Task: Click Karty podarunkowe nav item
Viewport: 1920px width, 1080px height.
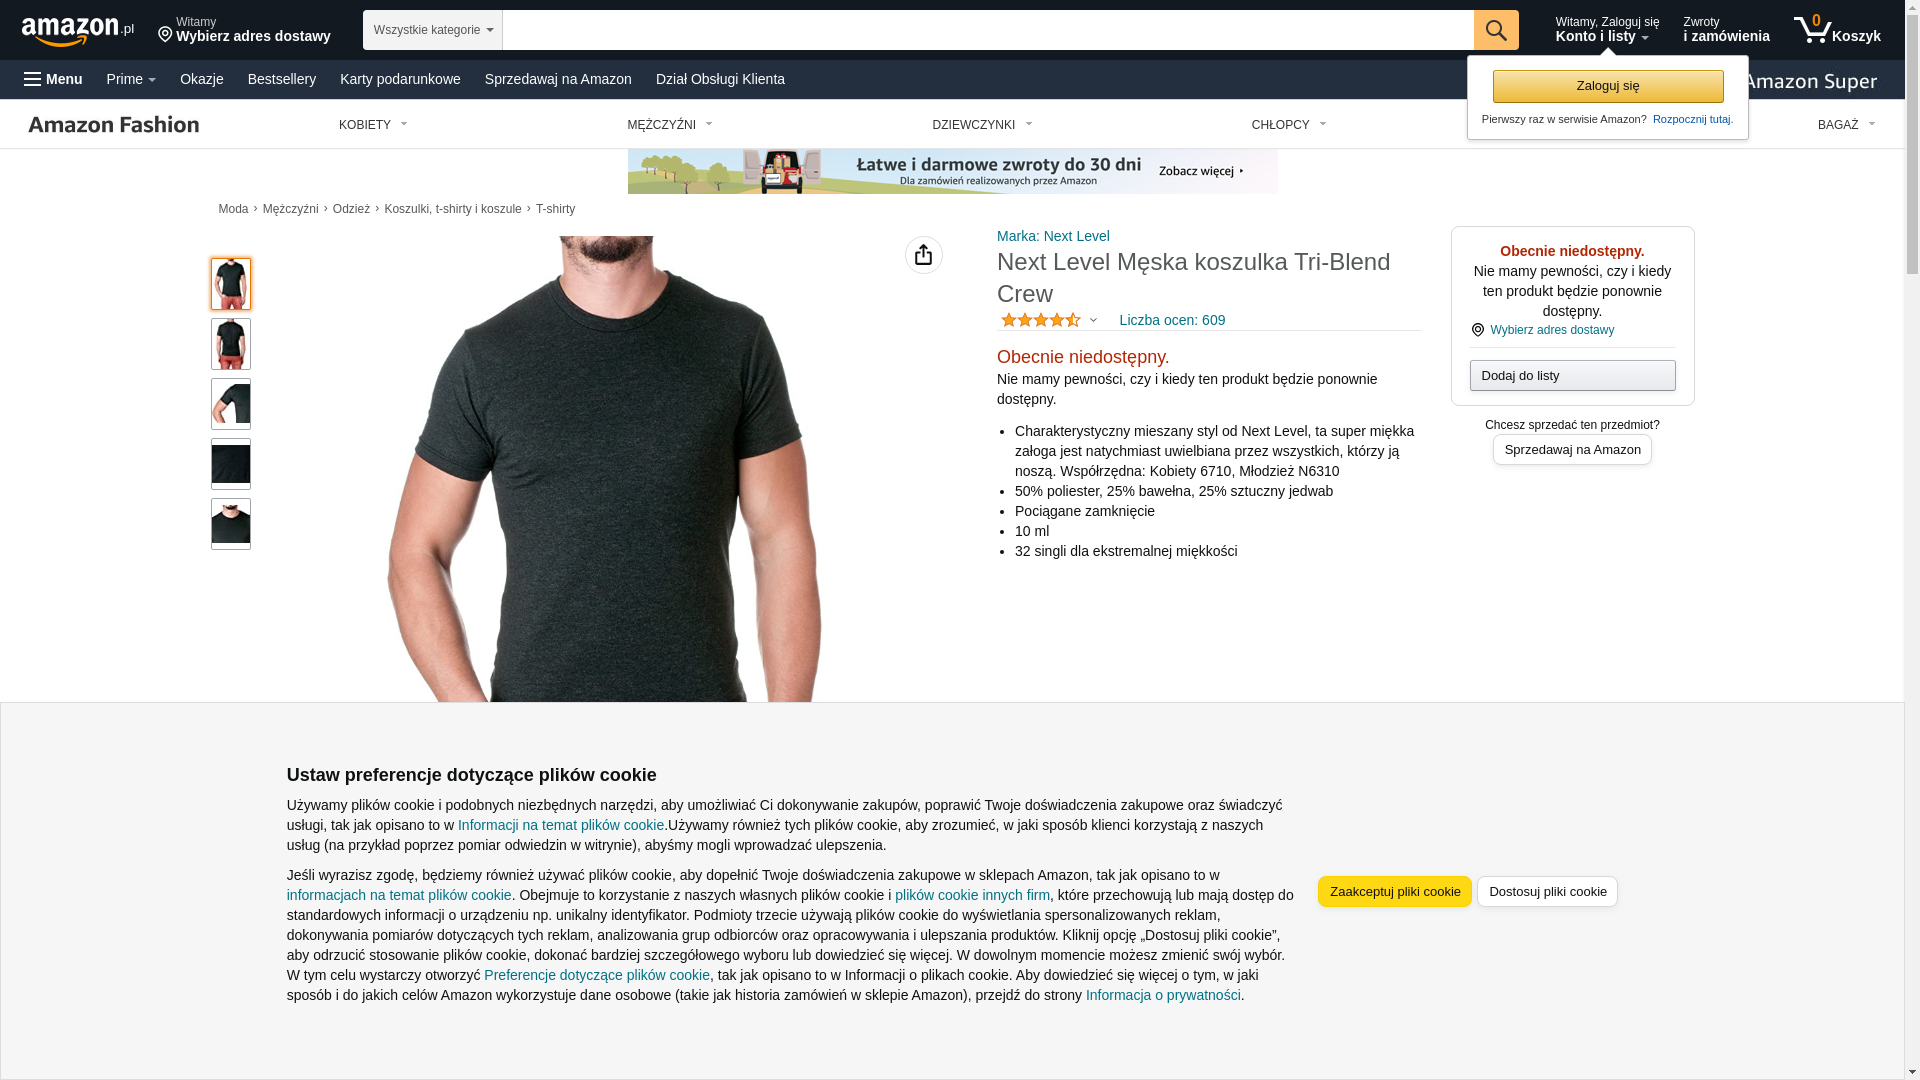Action: coord(400,79)
